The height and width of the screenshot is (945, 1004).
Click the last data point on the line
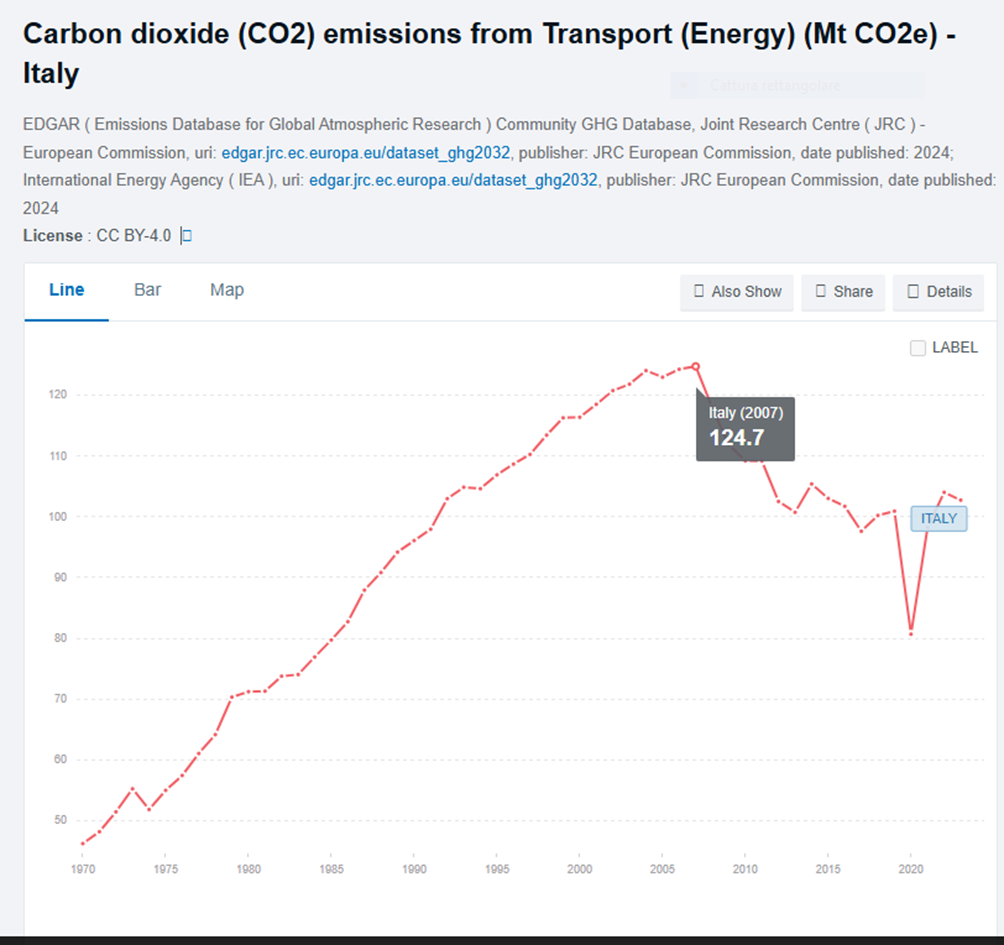961,500
